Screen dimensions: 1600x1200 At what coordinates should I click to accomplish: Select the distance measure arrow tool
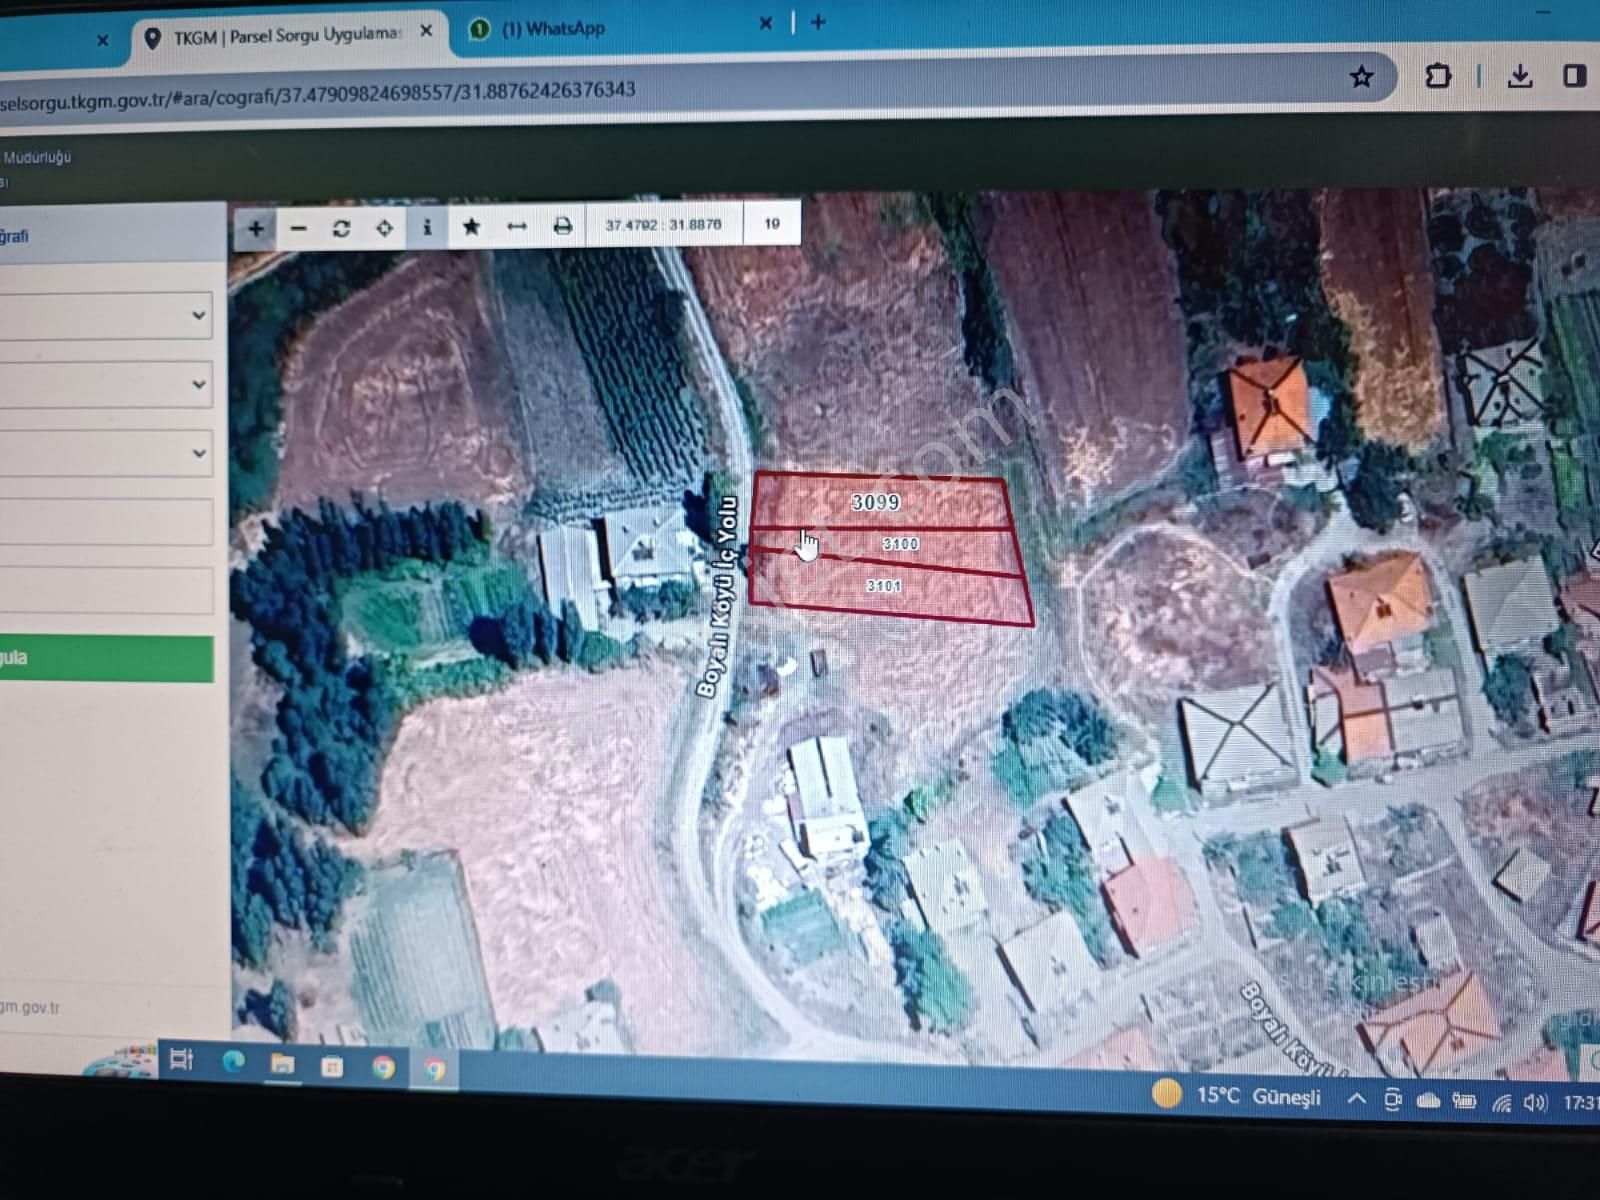tap(516, 227)
